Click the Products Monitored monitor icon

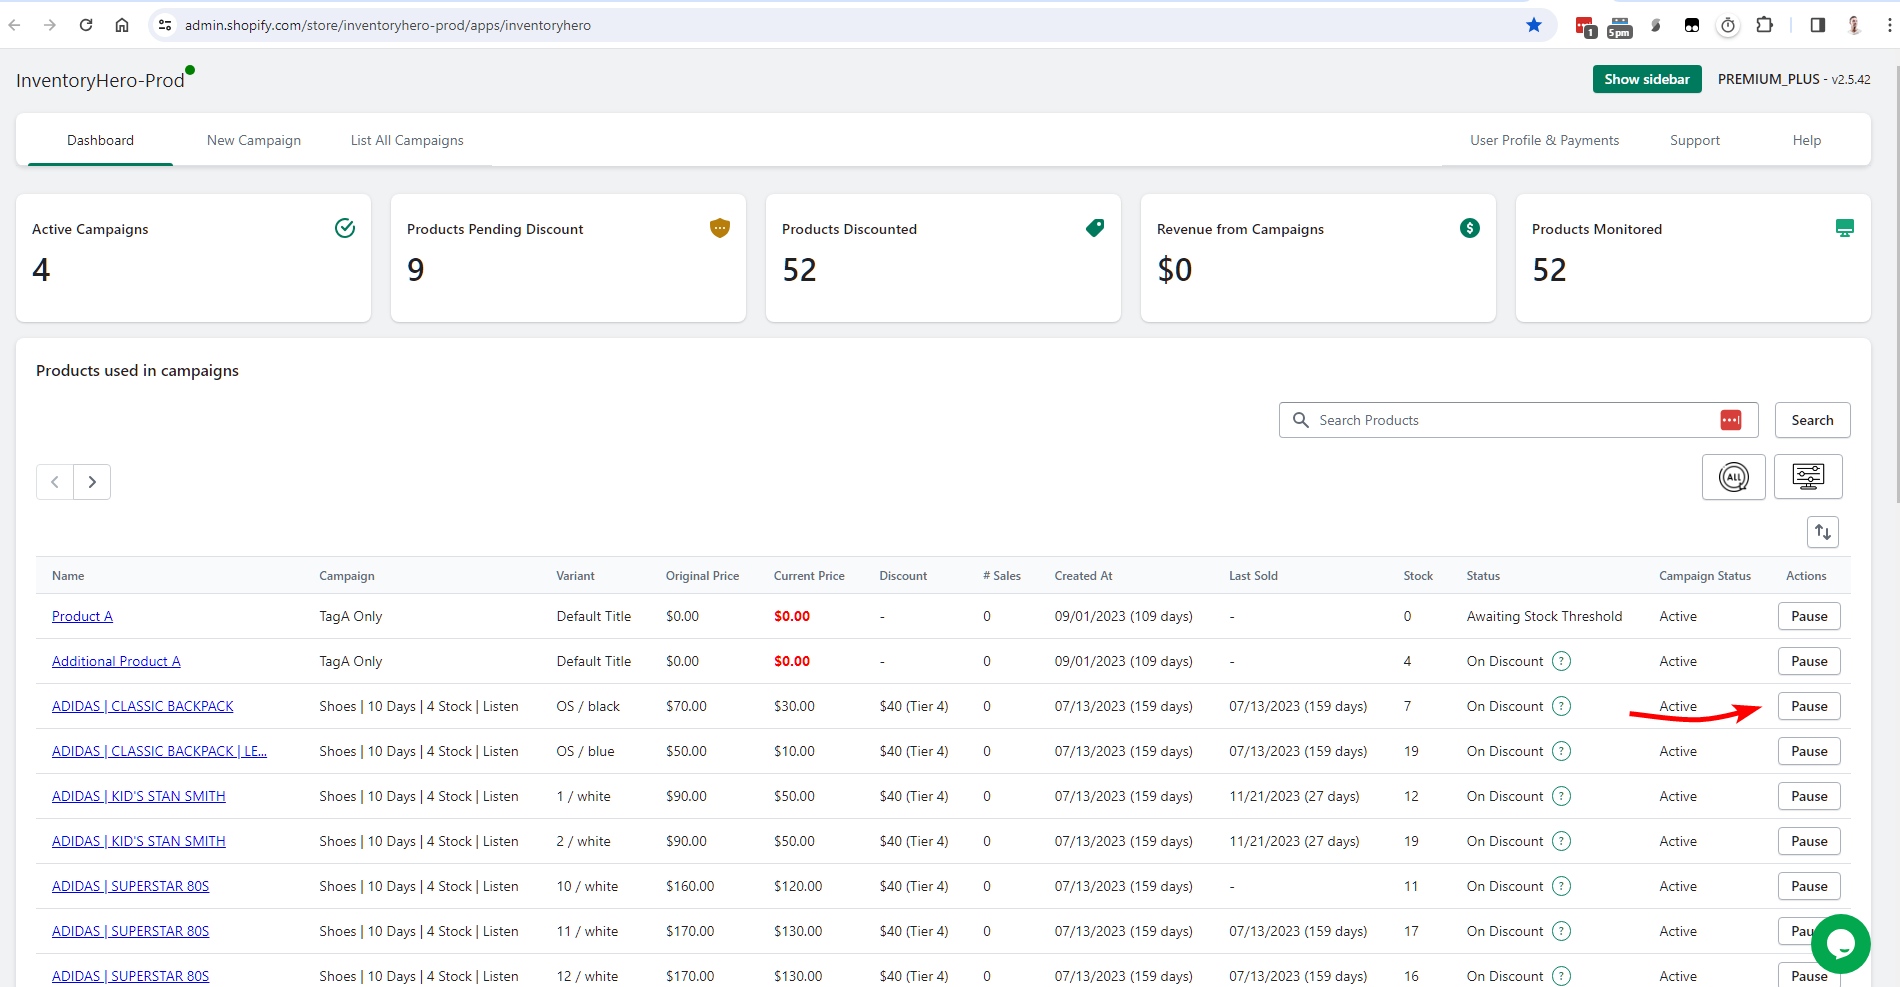coord(1845,228)
